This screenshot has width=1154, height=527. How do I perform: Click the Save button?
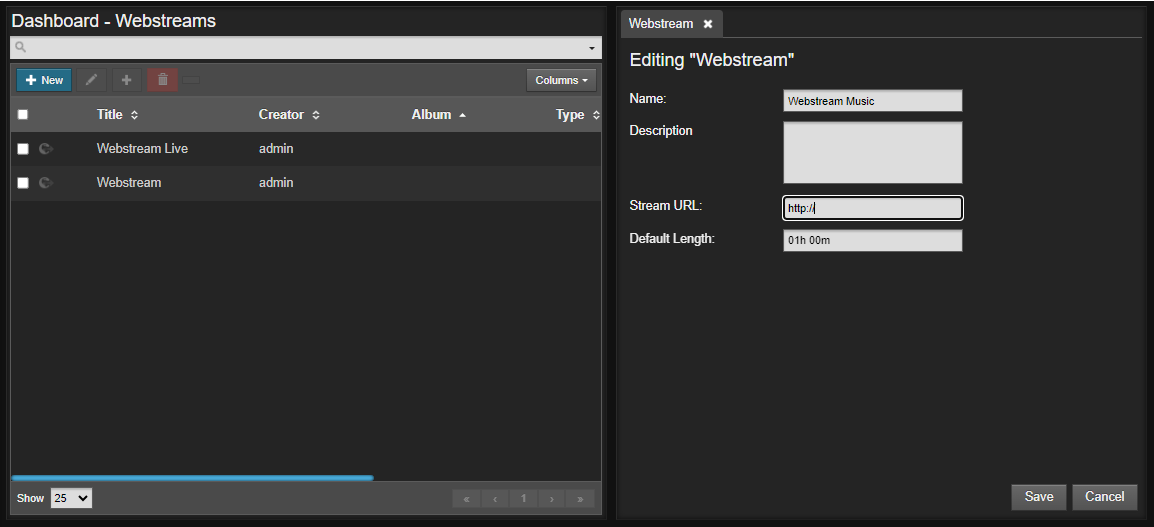1038,497
